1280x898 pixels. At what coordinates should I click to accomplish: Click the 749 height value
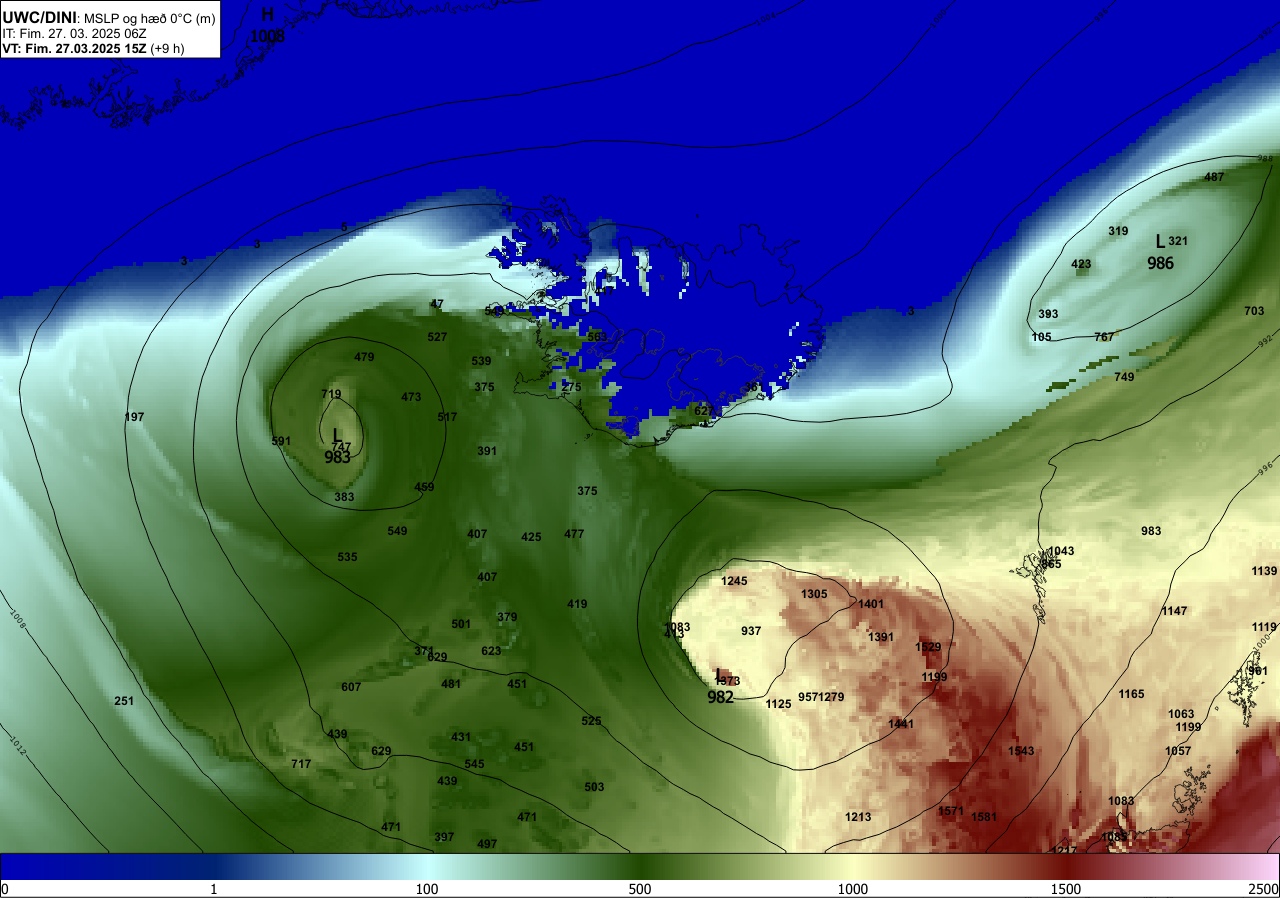(x=1124, y=377)
